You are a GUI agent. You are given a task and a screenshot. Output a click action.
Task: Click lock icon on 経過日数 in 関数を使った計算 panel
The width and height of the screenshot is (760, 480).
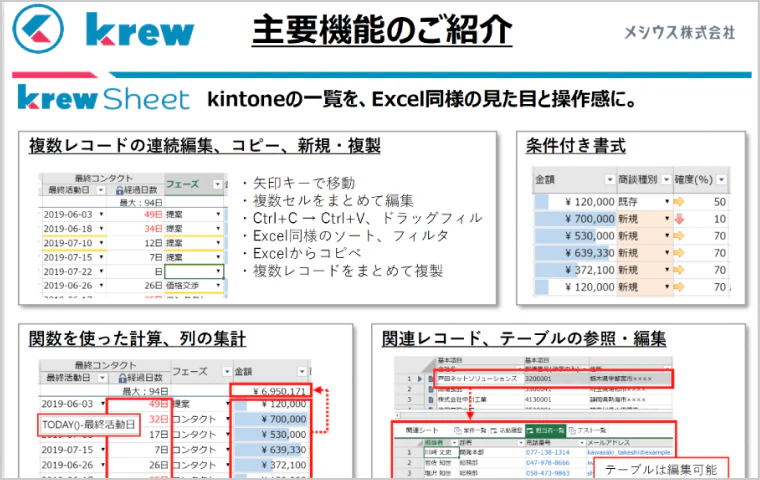[x=123, y=378]
